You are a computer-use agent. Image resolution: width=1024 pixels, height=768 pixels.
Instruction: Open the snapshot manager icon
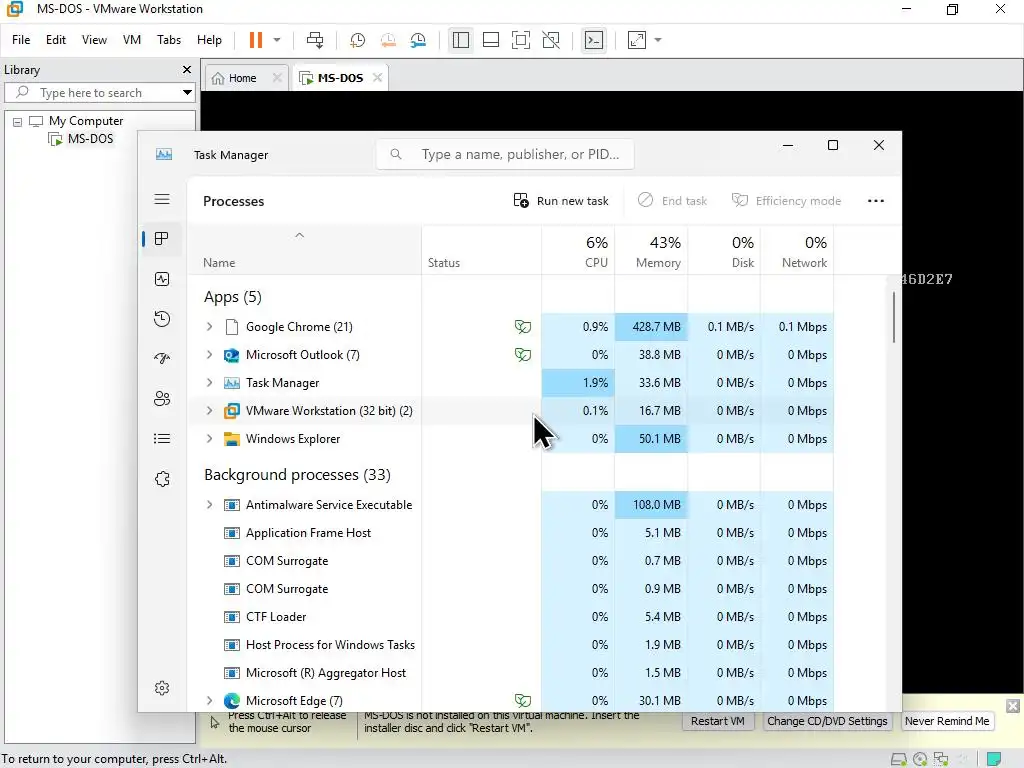pos(419,40)
